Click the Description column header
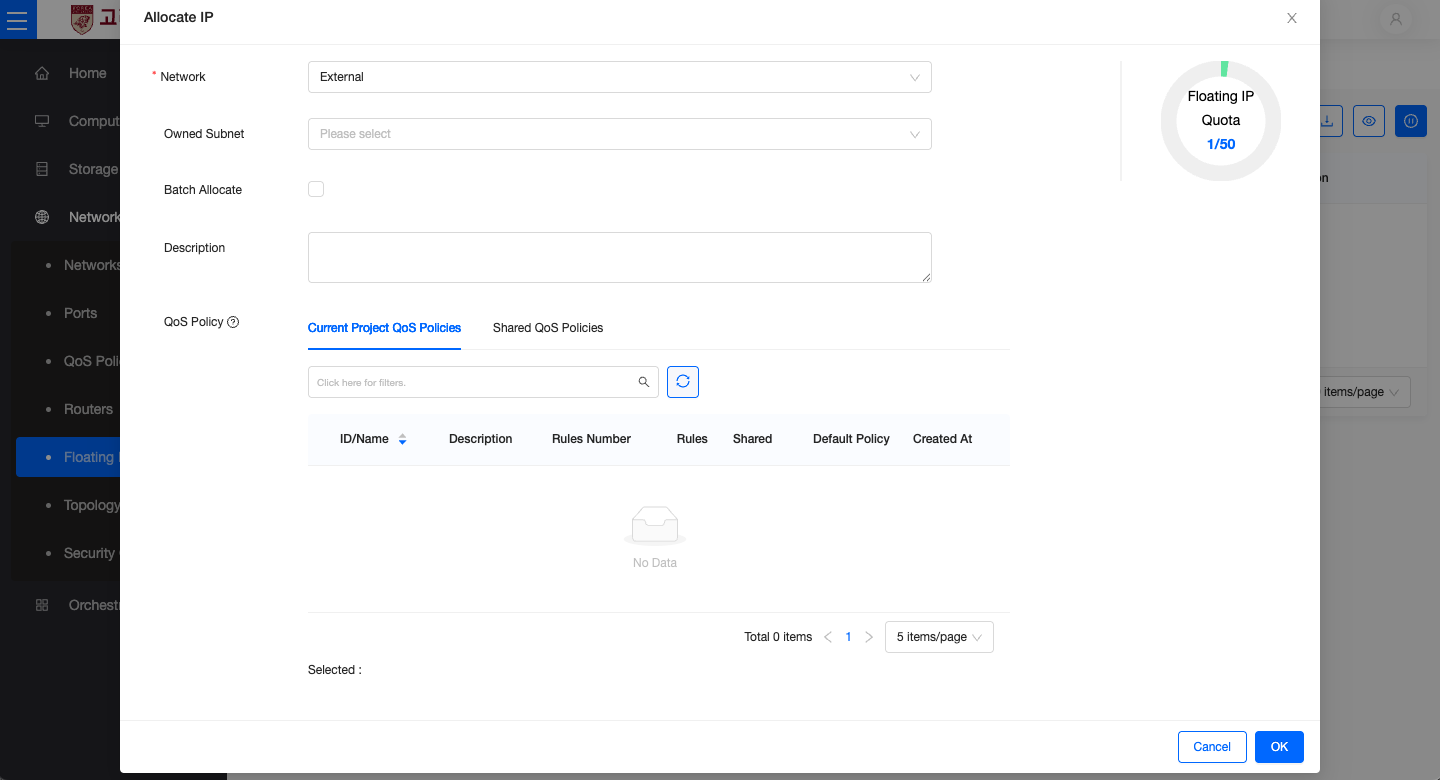The height and width of the screenshot is (780, 1440). pyautogui.click(x=480, y=439)
